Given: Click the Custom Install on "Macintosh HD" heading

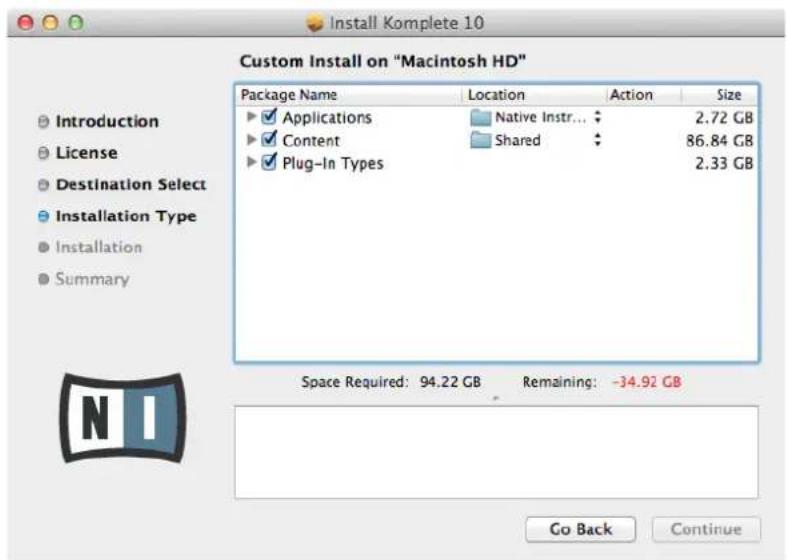Looking at the screenshot, I should click(x=382, y=61).
